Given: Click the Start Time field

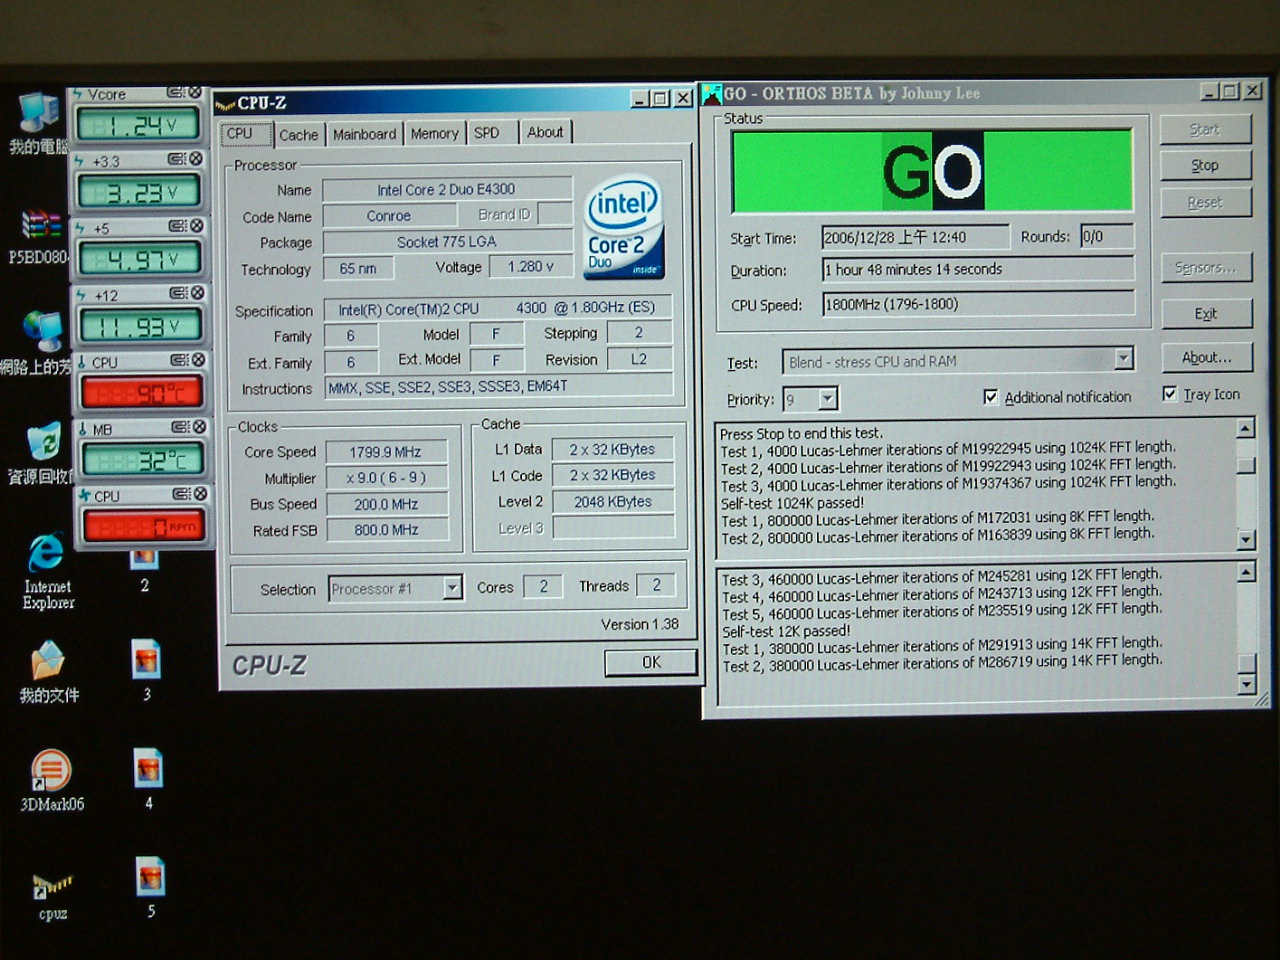Looking at the screenshot, I should pos(915,237).
